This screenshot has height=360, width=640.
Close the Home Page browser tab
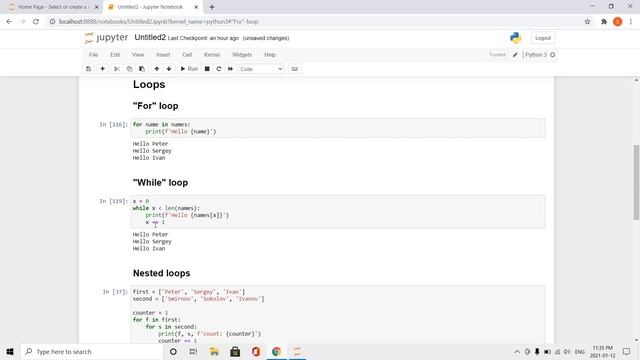pyautogui.click(x=96, y=7)
